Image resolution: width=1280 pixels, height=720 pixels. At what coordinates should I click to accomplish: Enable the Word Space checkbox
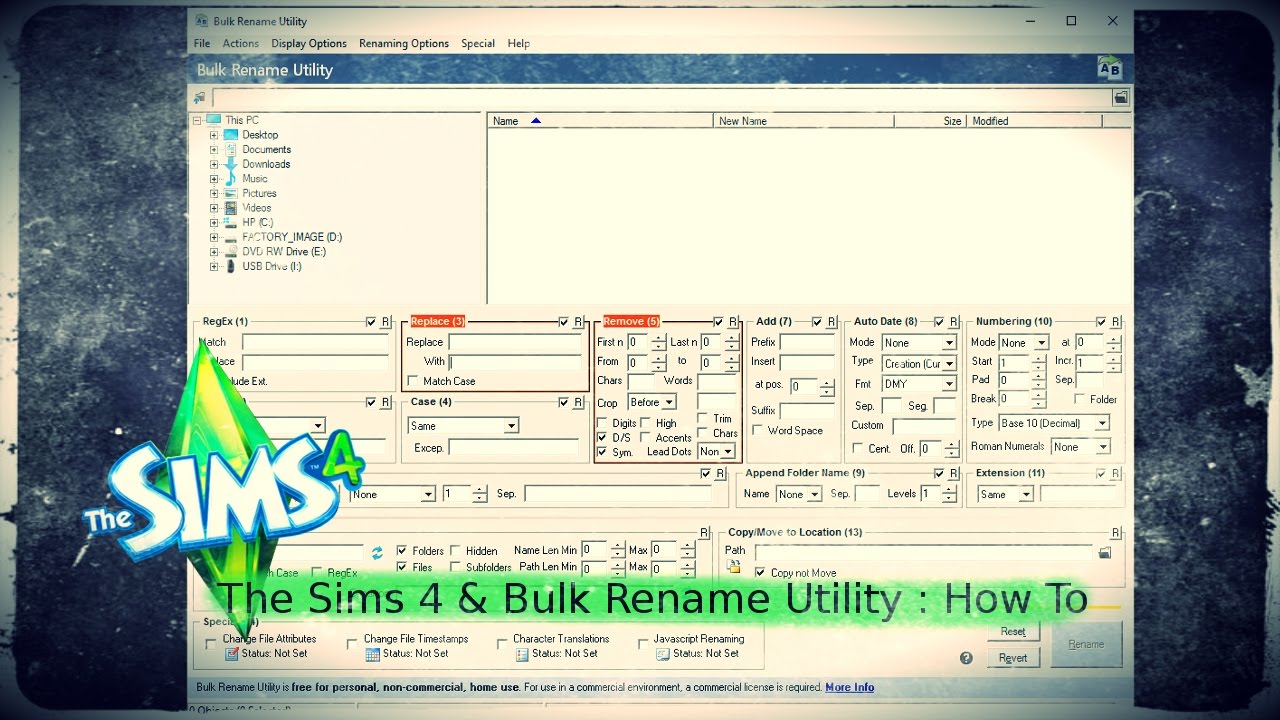coord(758,430)
